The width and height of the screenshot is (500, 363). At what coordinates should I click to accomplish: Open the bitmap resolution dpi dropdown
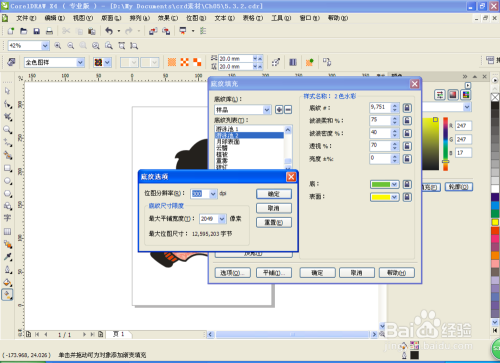[x=213, y=194]
